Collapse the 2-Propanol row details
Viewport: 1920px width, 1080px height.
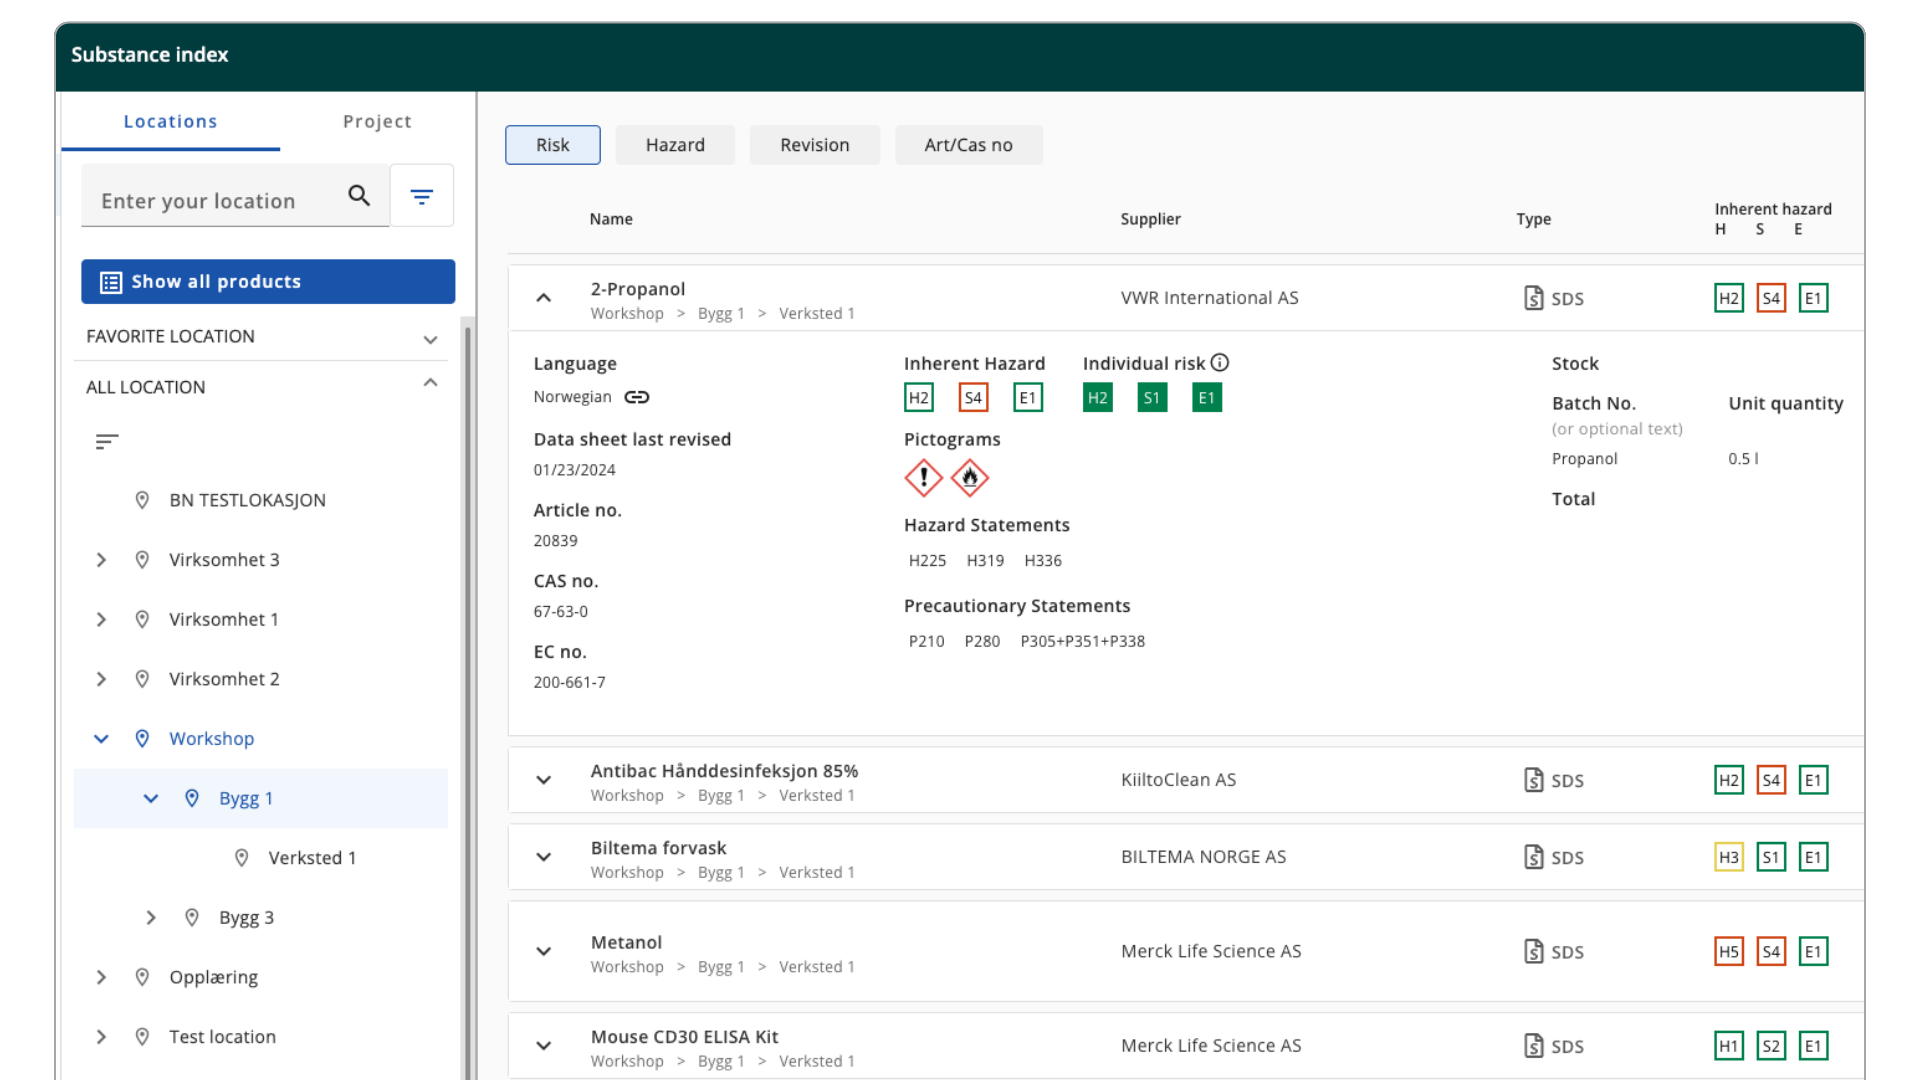(x=544, y=298)
